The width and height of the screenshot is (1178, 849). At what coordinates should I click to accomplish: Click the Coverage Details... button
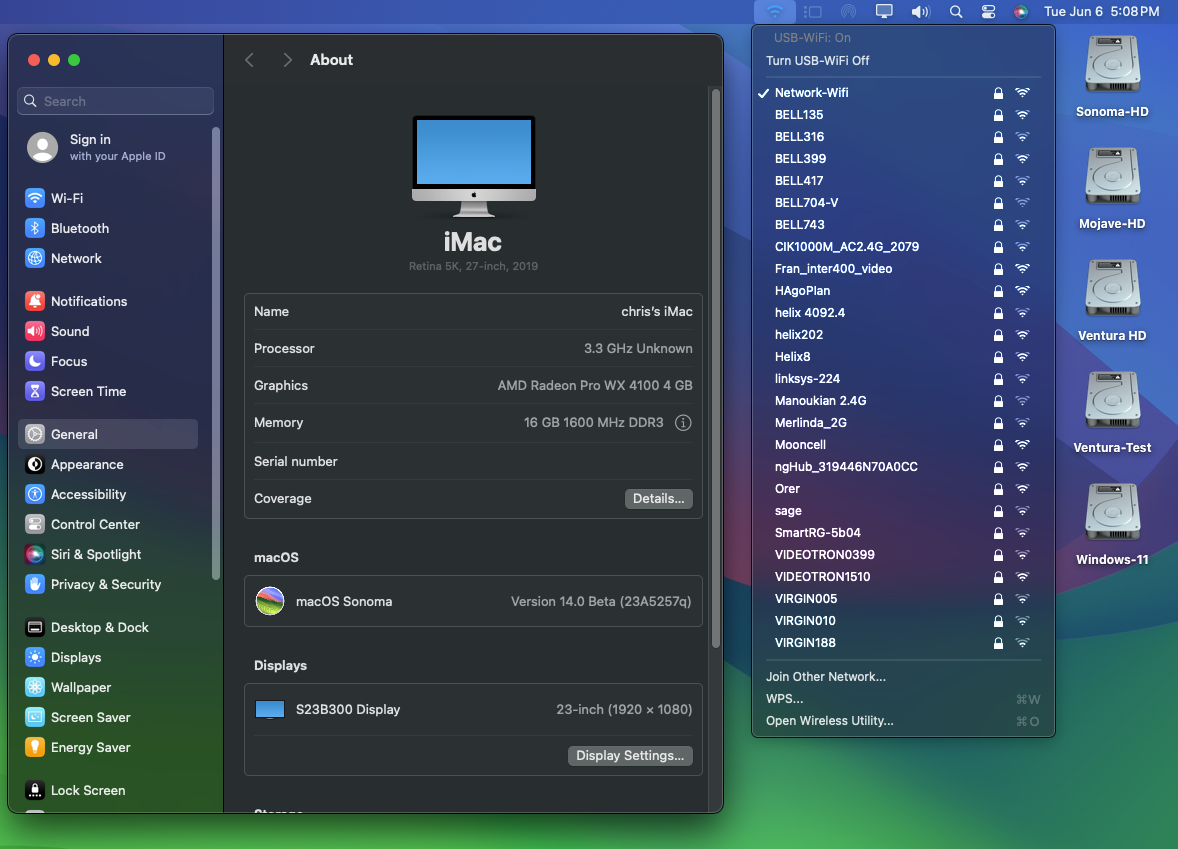coord(658,498)
